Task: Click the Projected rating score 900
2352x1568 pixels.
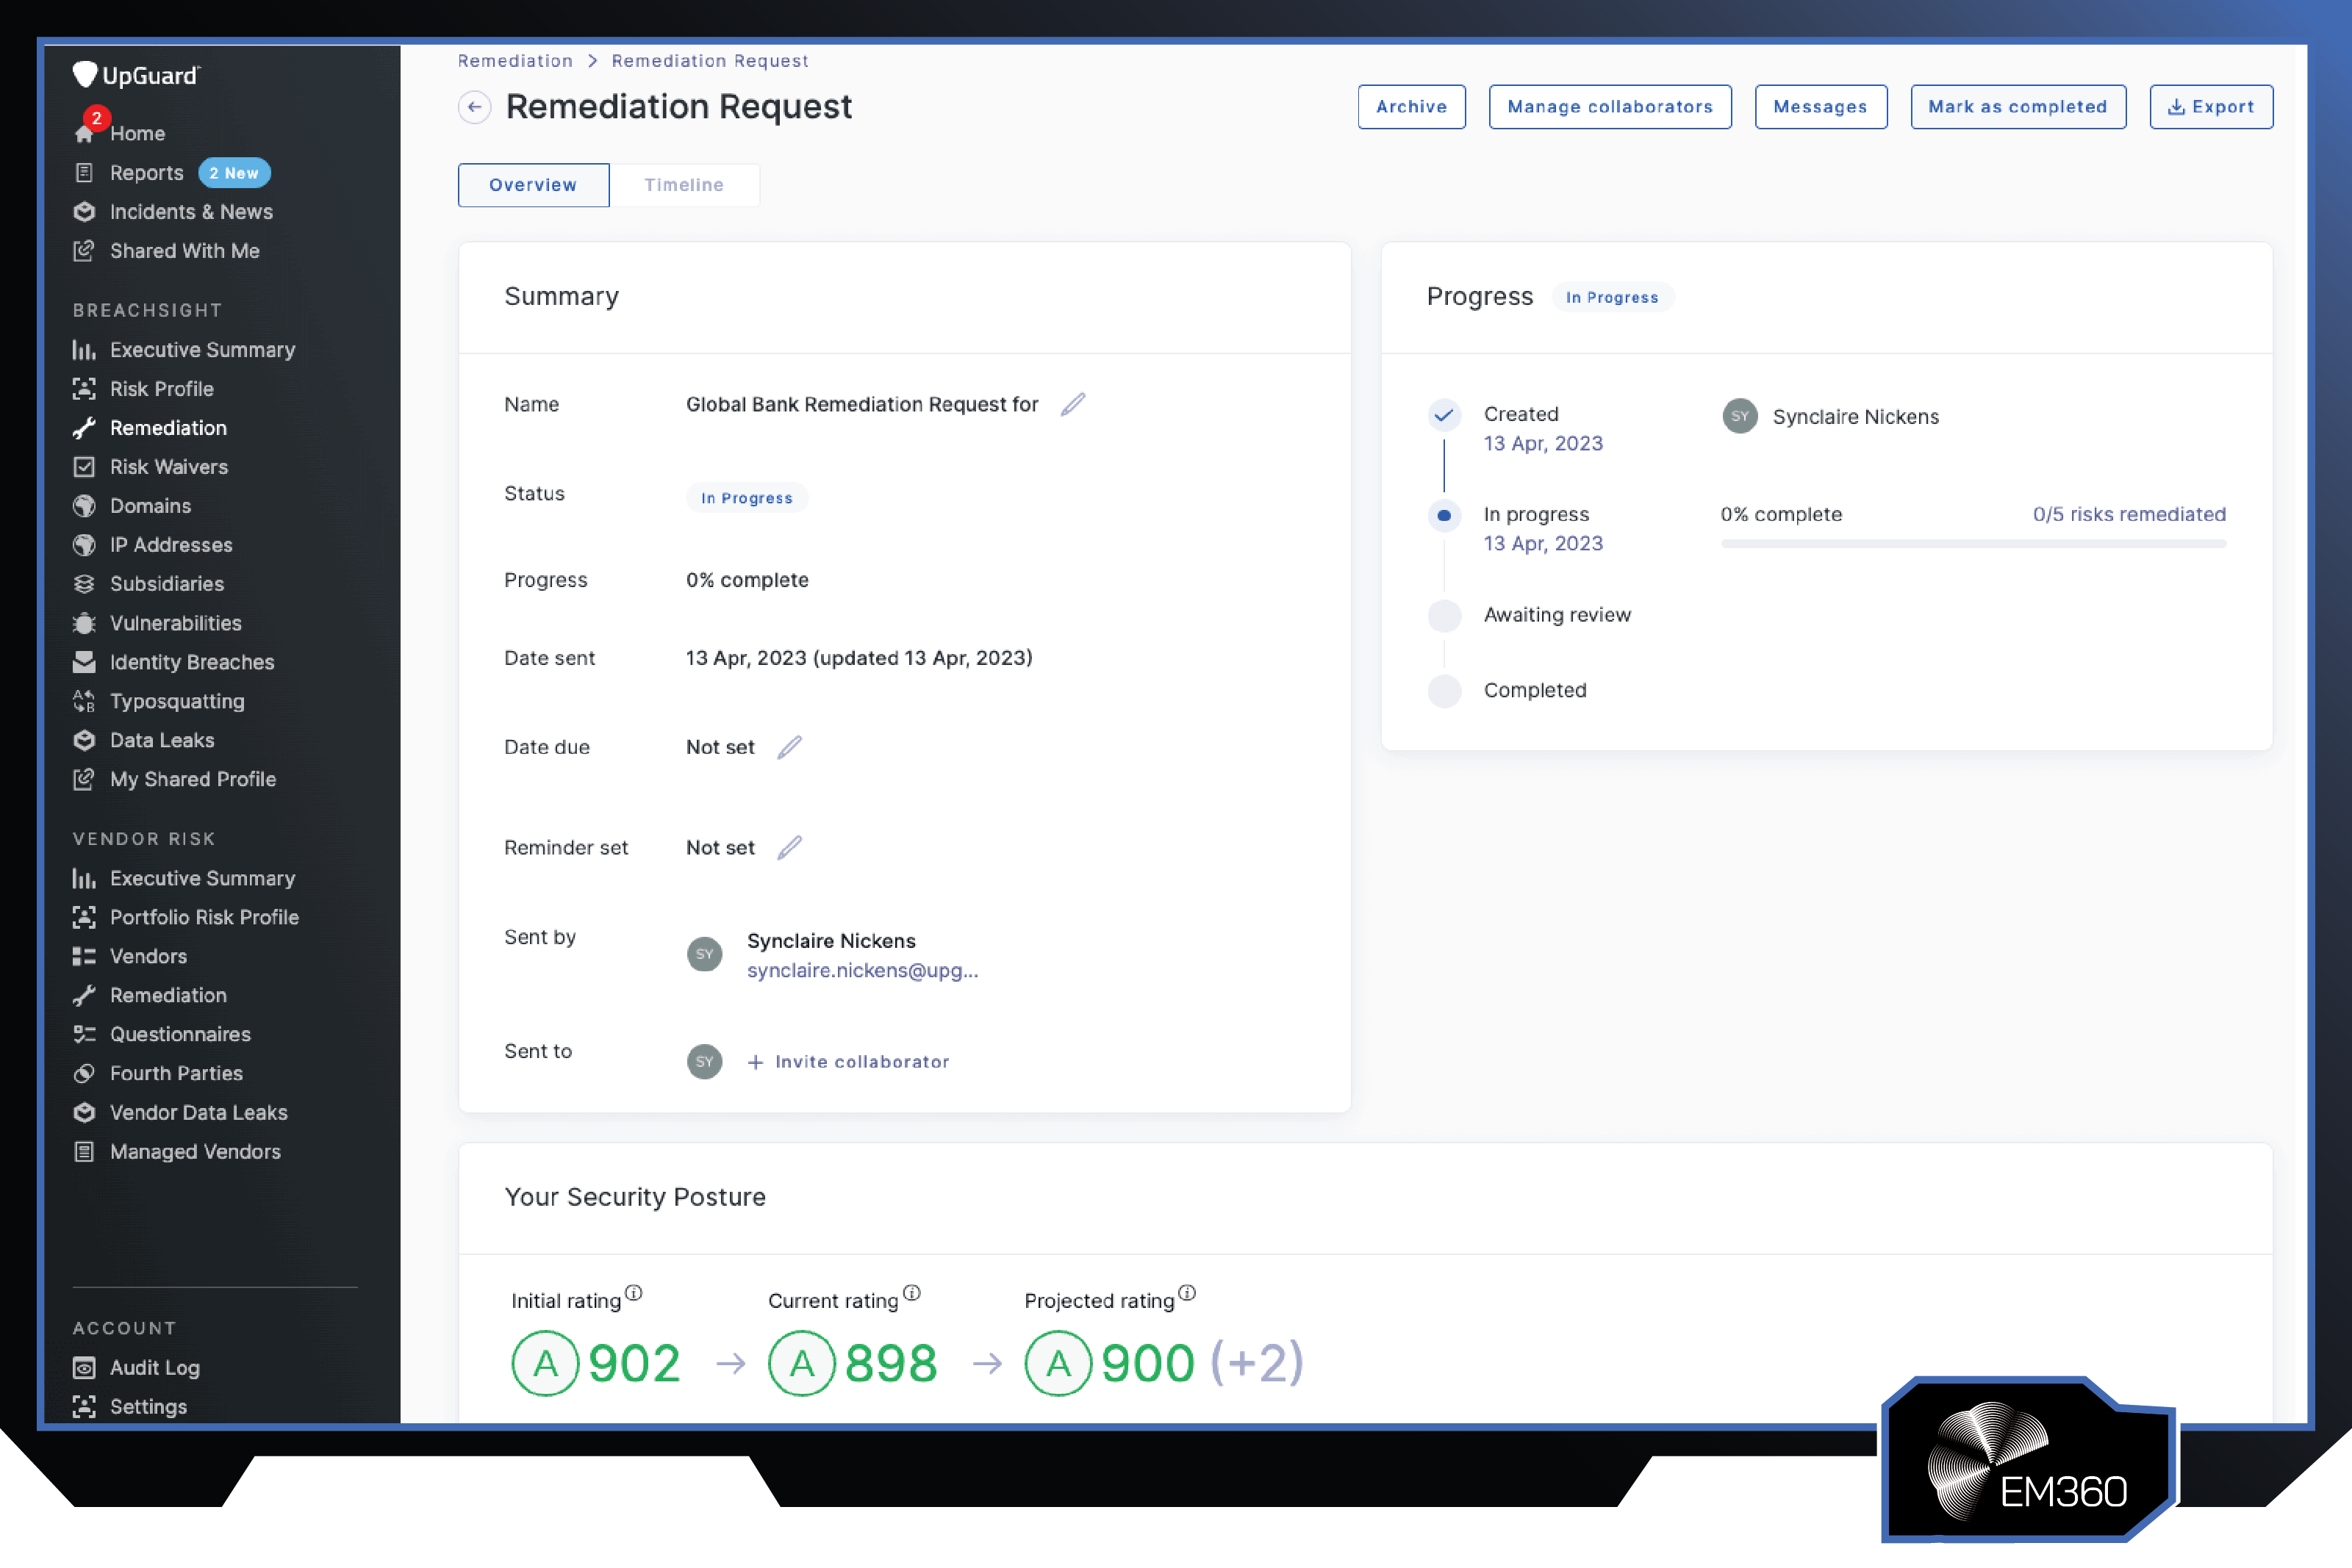Action: pos(1148,1363)
